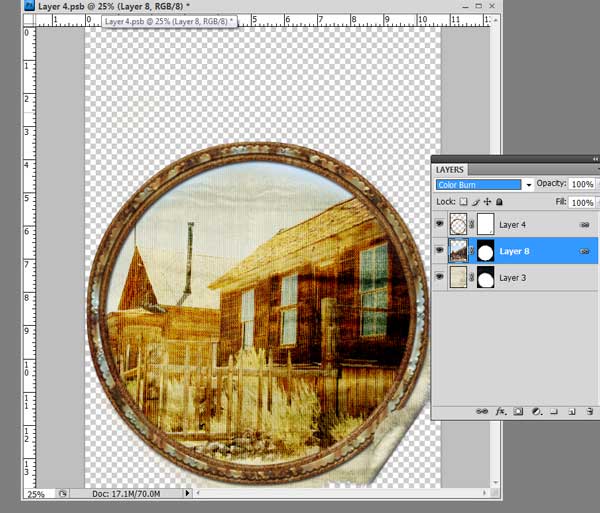Click the create new layer icon
600x513 pixels.
click(572, 411)
